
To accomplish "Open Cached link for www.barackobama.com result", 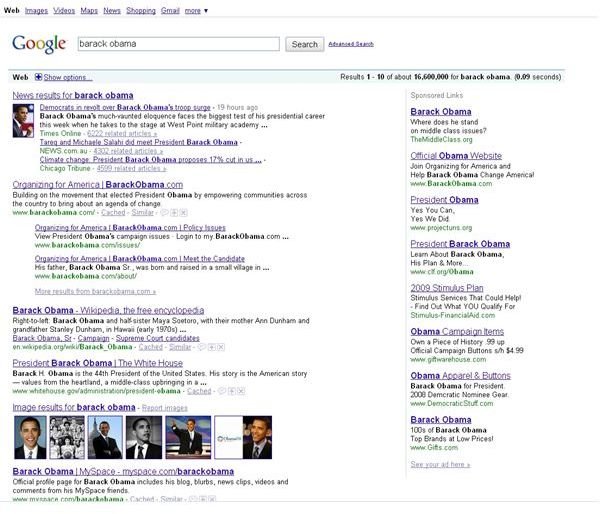I will point(113,212).
